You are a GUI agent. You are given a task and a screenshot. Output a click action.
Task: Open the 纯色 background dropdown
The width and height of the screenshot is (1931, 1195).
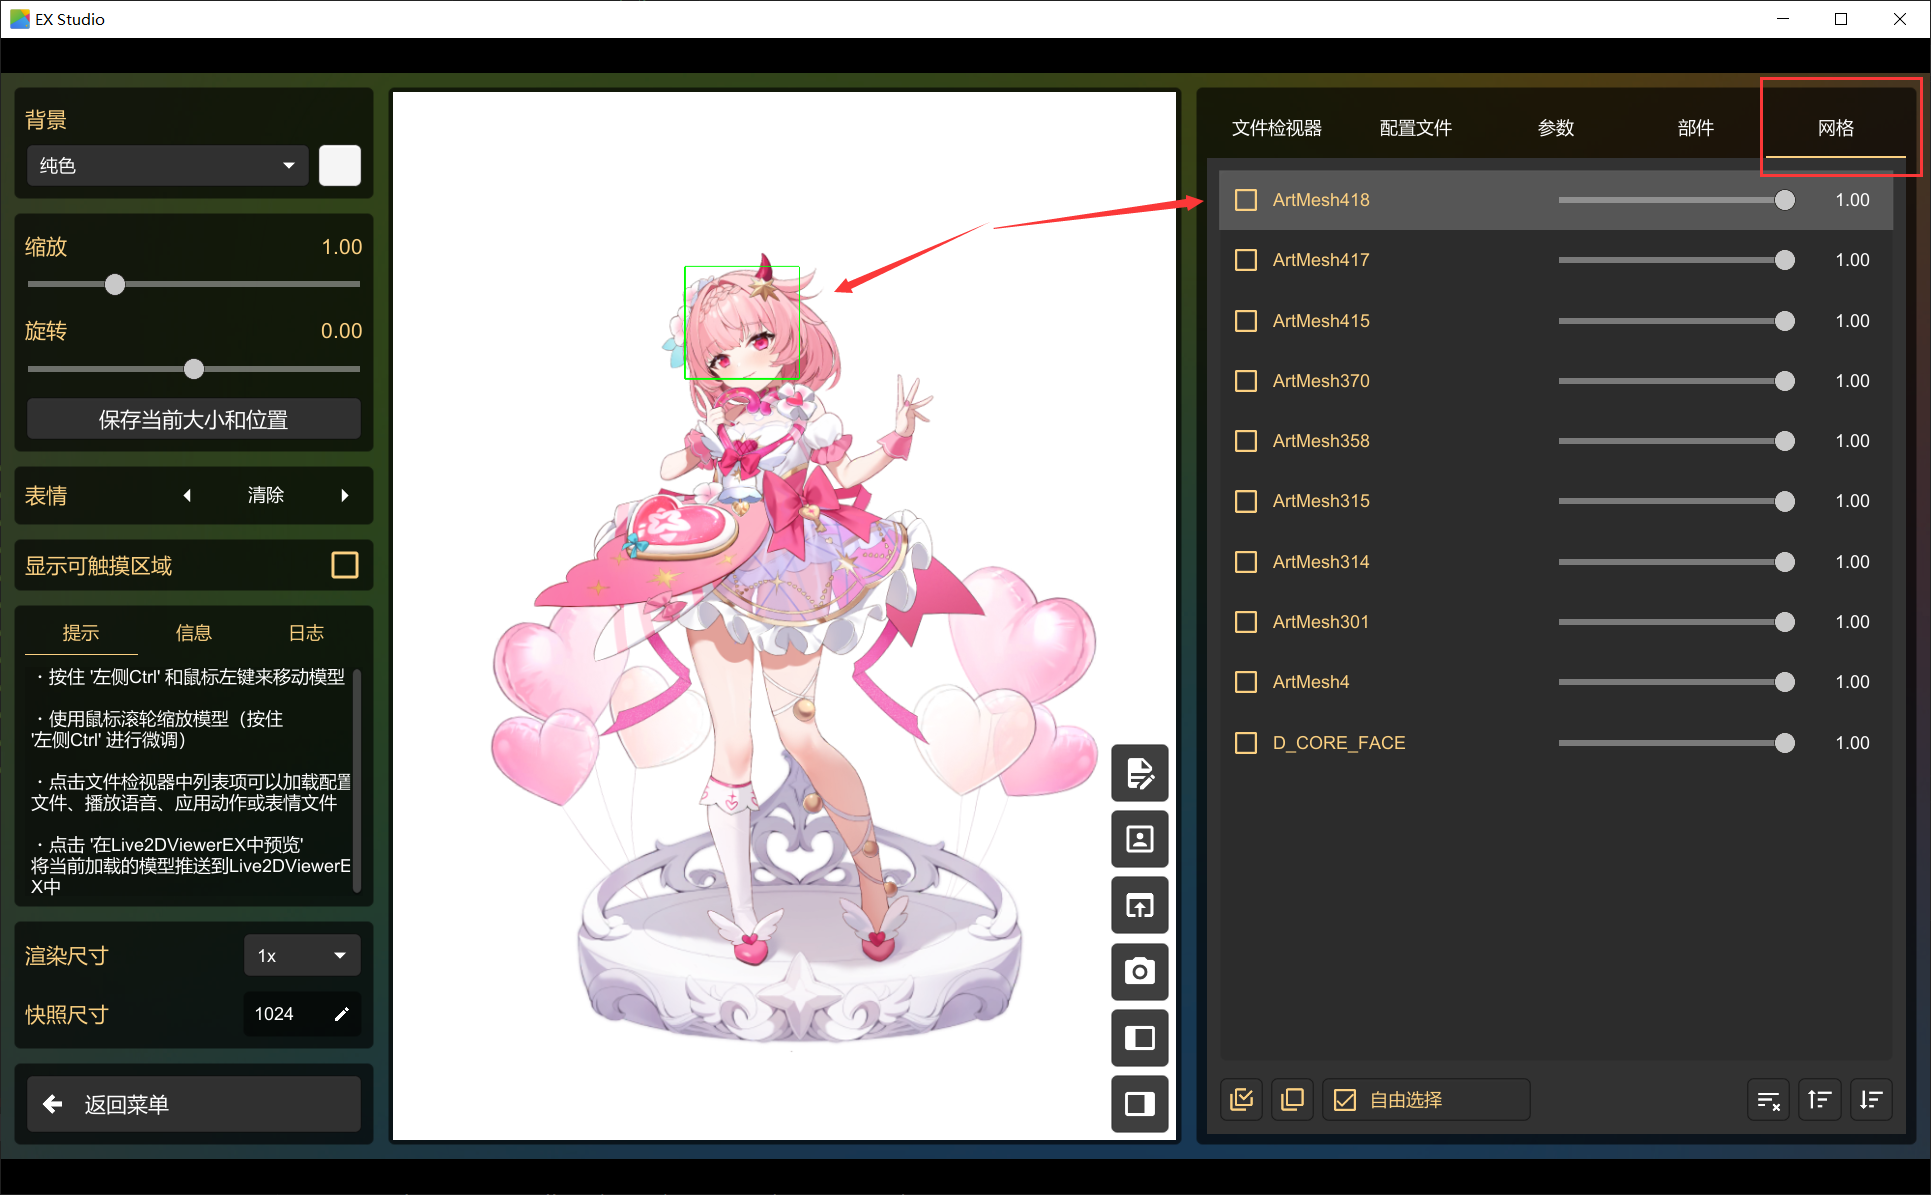pyautogui.click(x=167, y=166)
